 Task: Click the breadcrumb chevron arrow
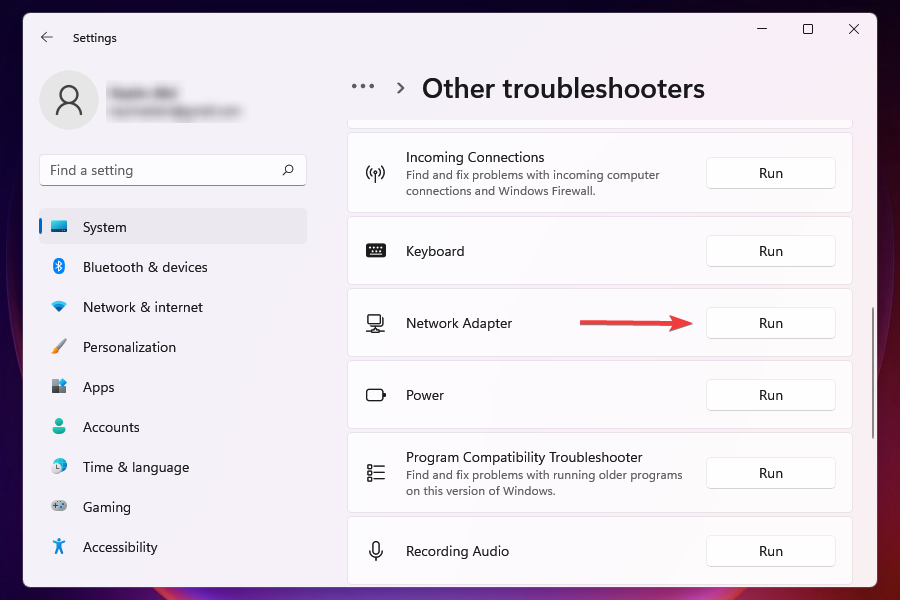pos(401,88)
